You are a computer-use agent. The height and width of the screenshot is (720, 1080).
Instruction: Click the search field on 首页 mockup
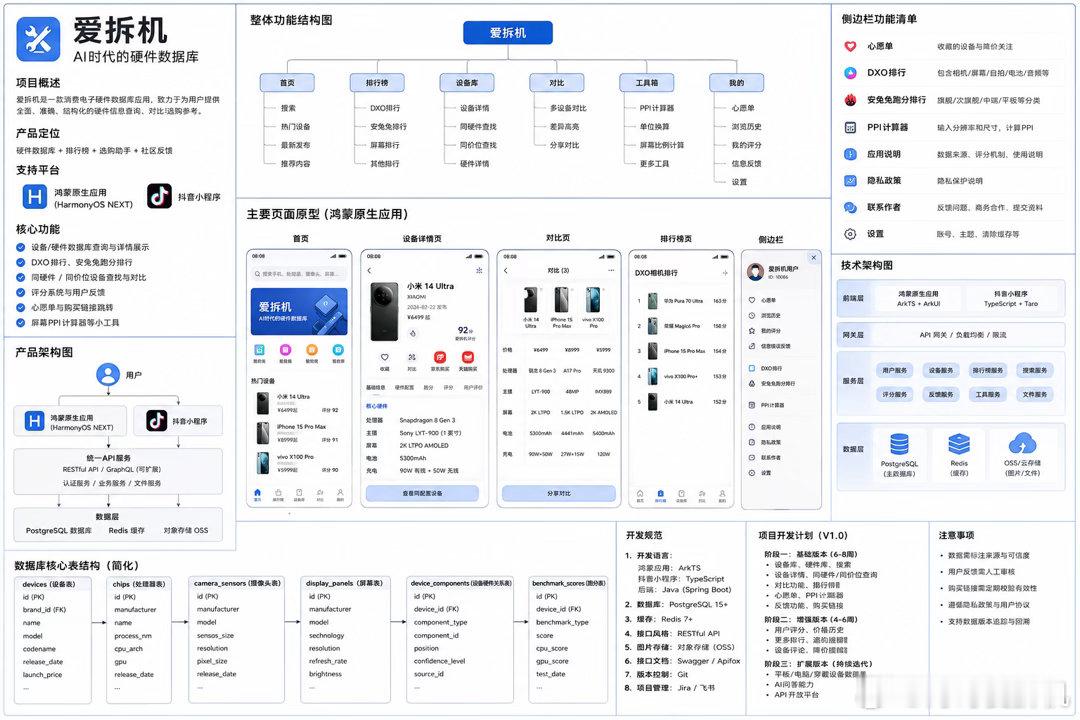coord(299,274)
